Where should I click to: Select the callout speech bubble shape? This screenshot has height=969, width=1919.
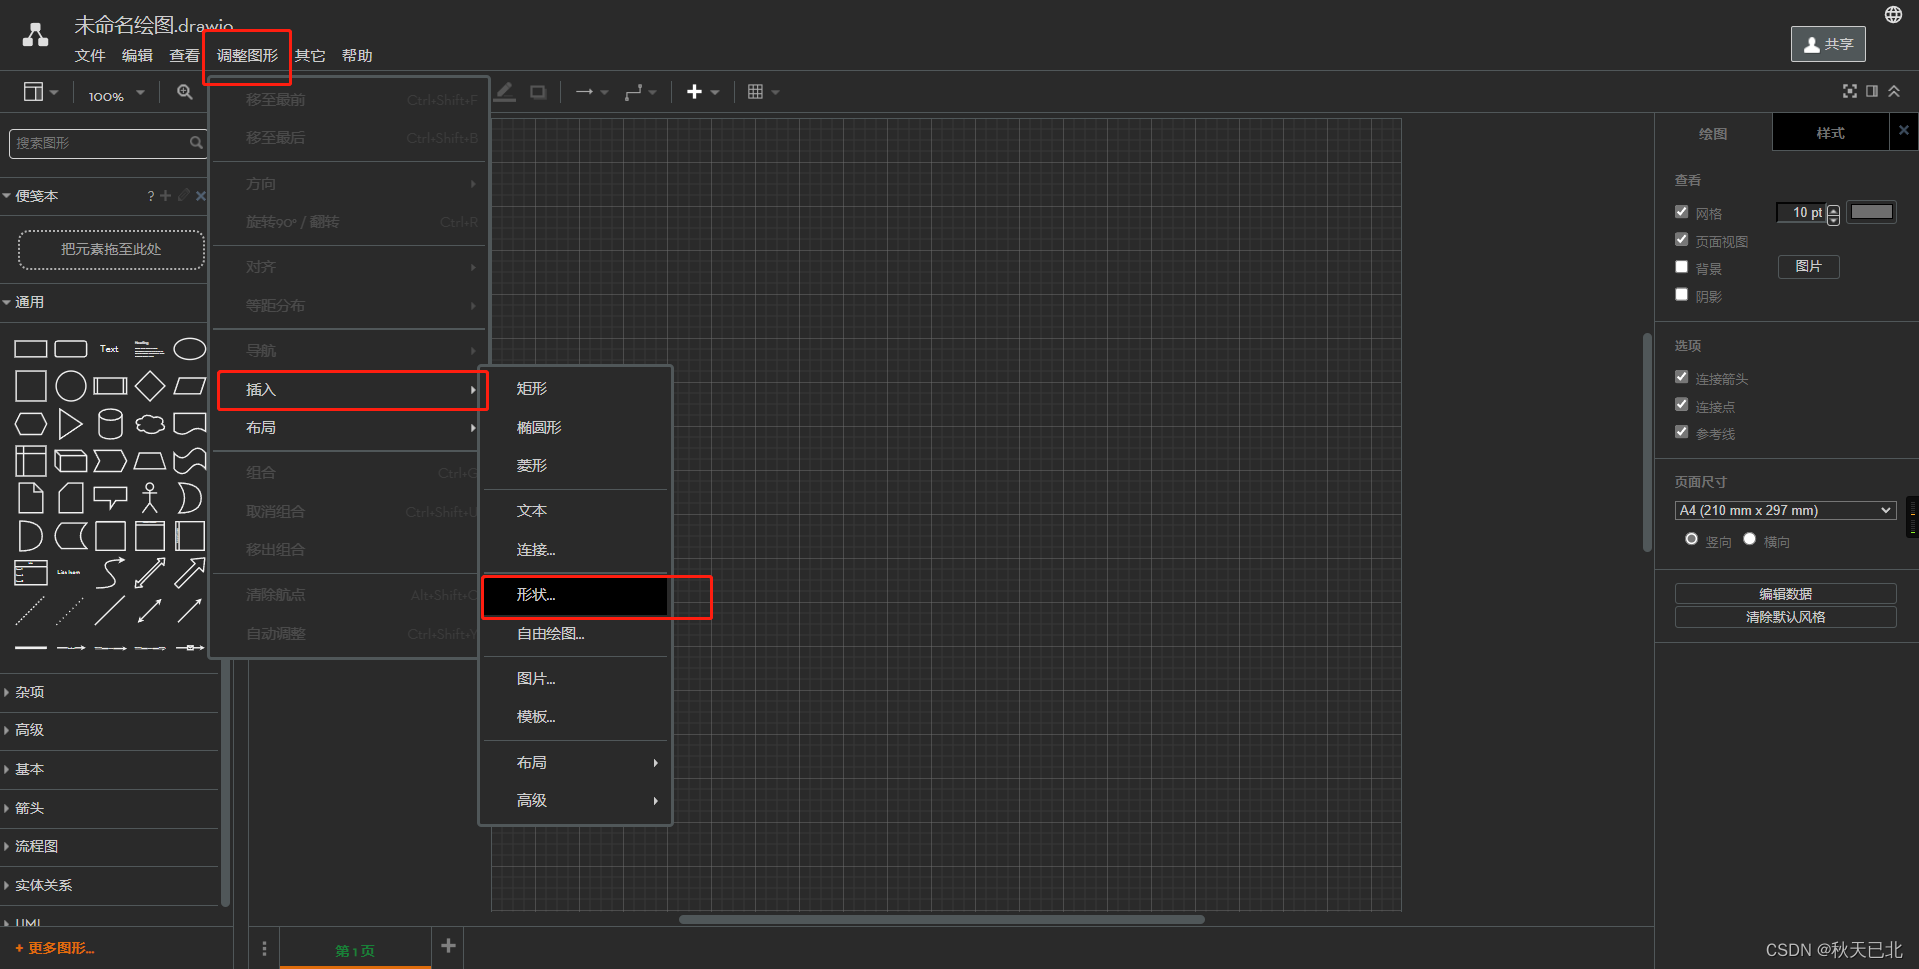(x=110, y=497)
